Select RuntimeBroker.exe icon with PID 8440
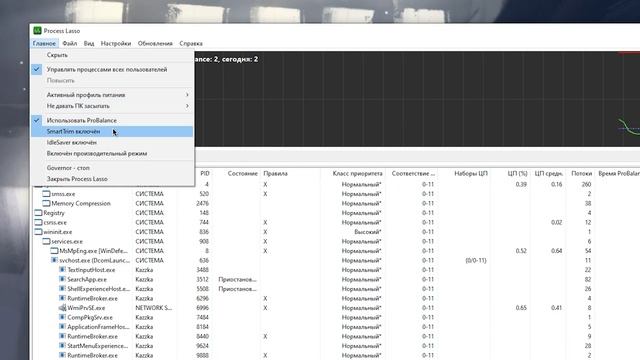640x360 pixels. coord(62,336)
